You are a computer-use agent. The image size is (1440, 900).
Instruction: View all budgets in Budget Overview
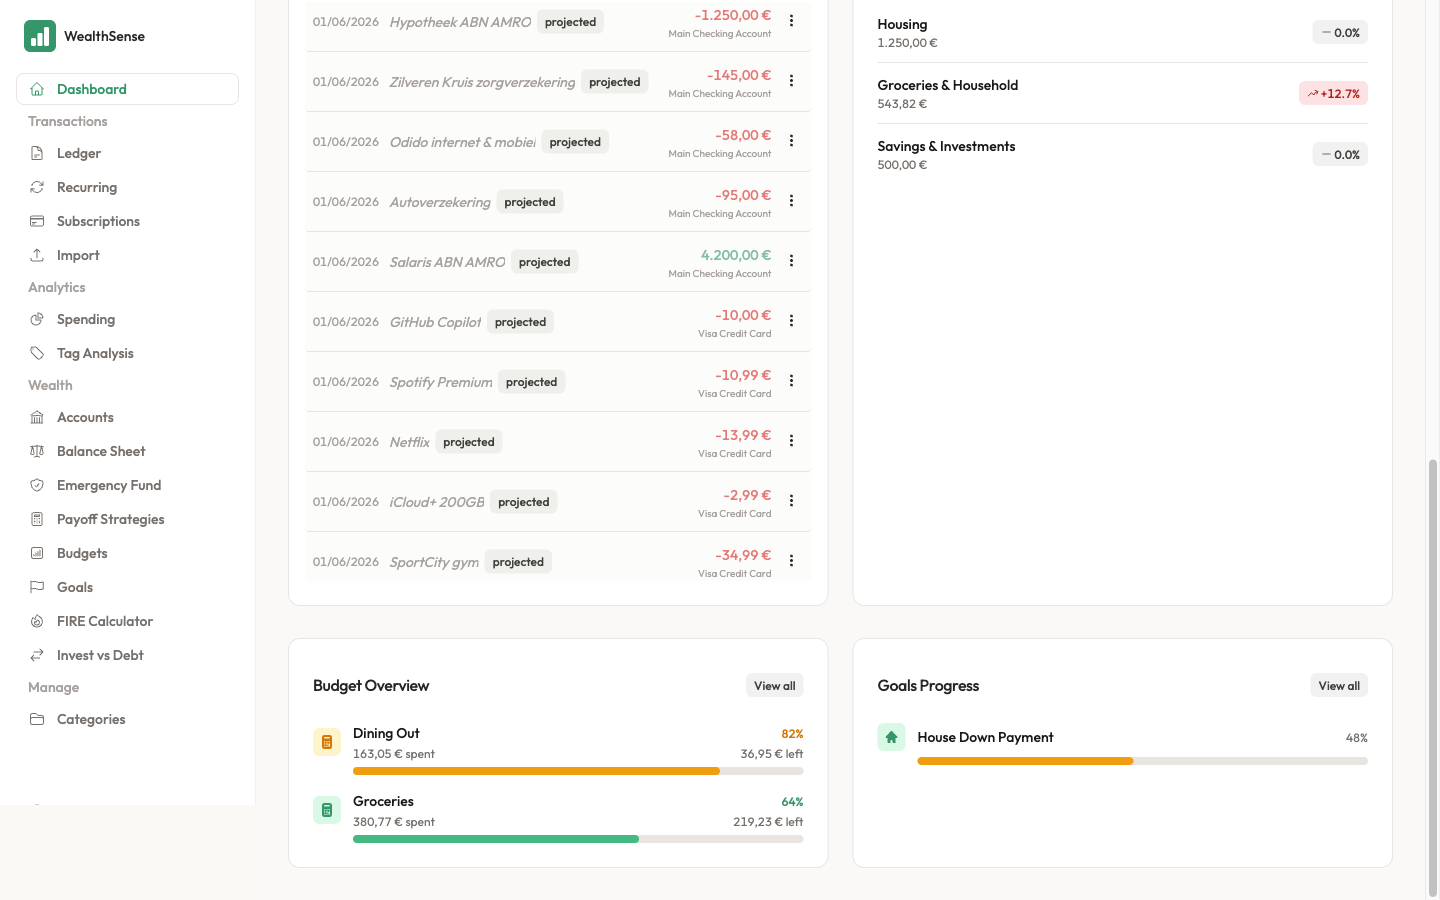(x=775, y=686)
